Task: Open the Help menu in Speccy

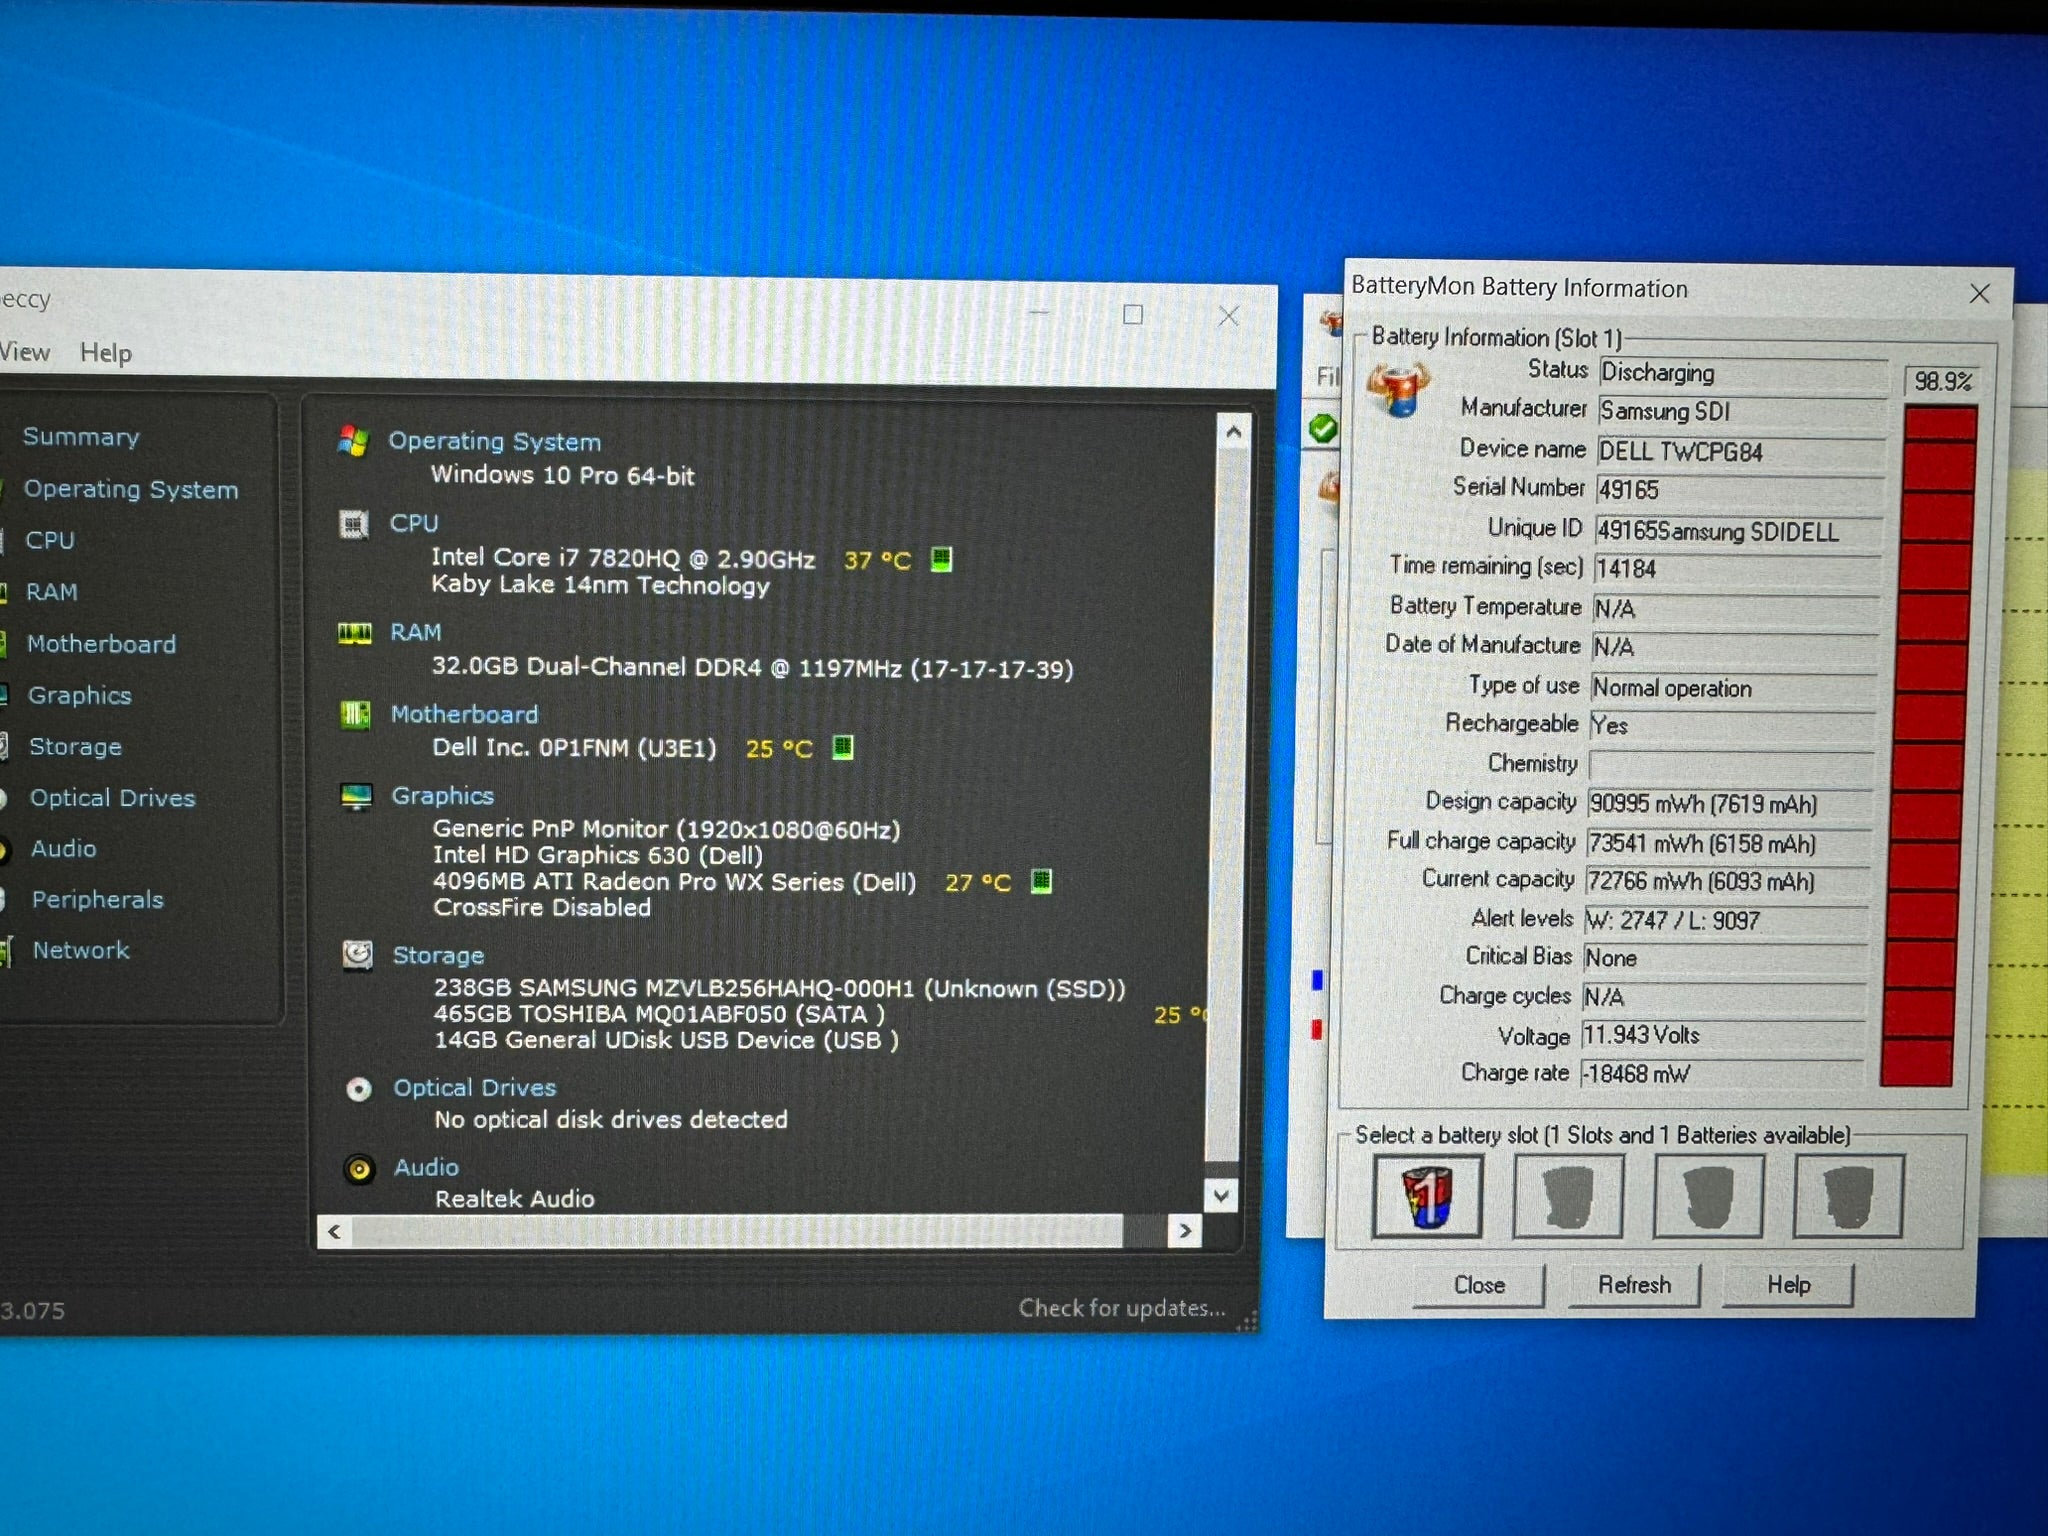Action: coord(106,353)
